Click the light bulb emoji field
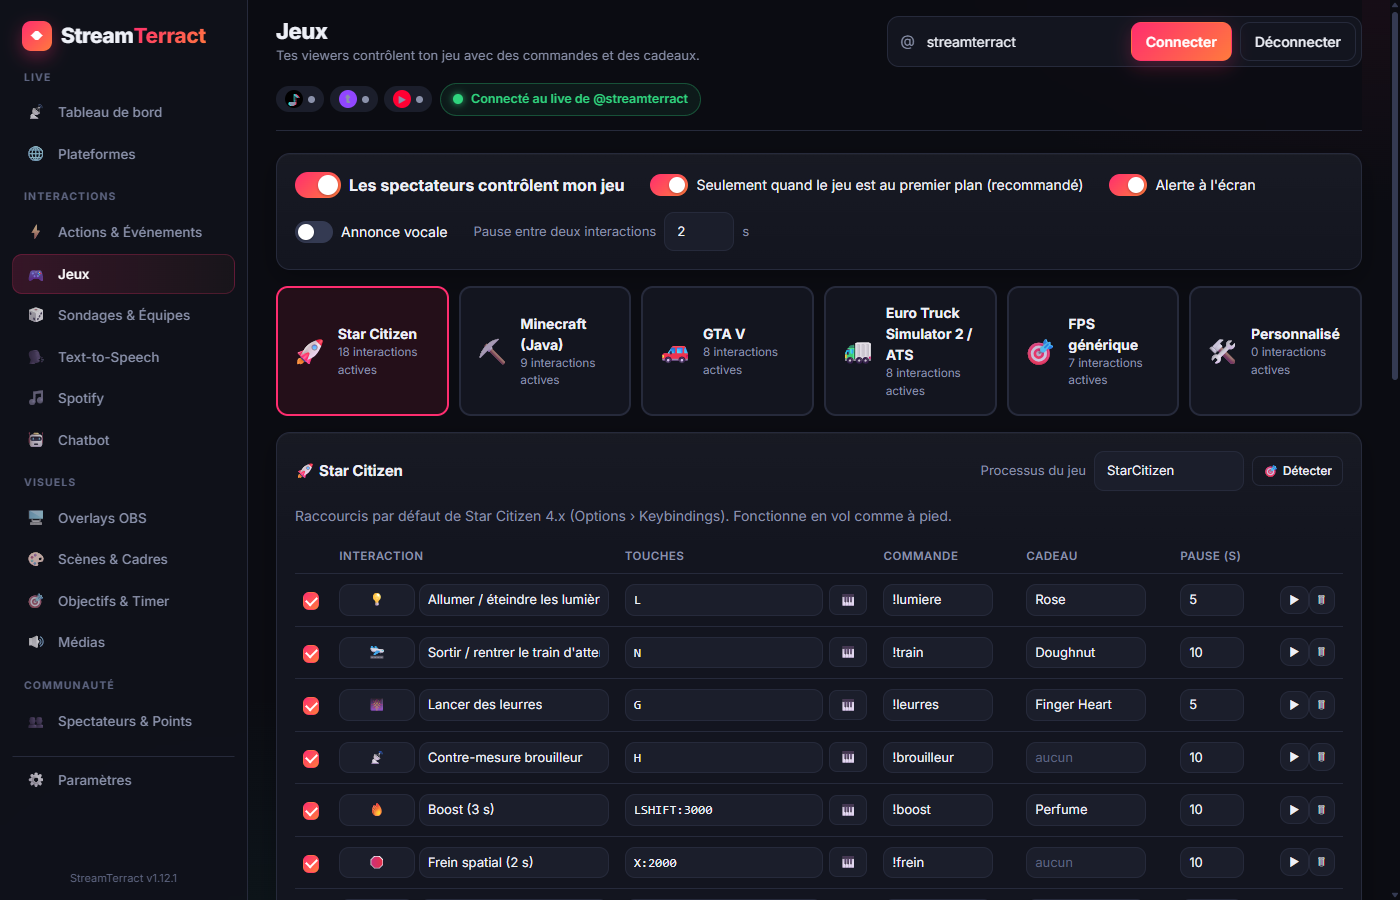 [x=377, y=600]
